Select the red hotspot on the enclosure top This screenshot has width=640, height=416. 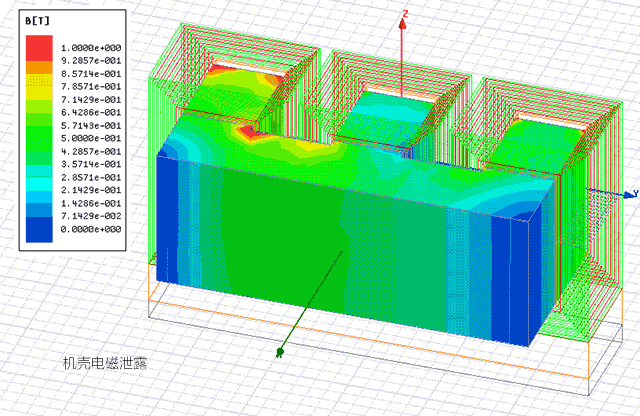click(250, 132)
